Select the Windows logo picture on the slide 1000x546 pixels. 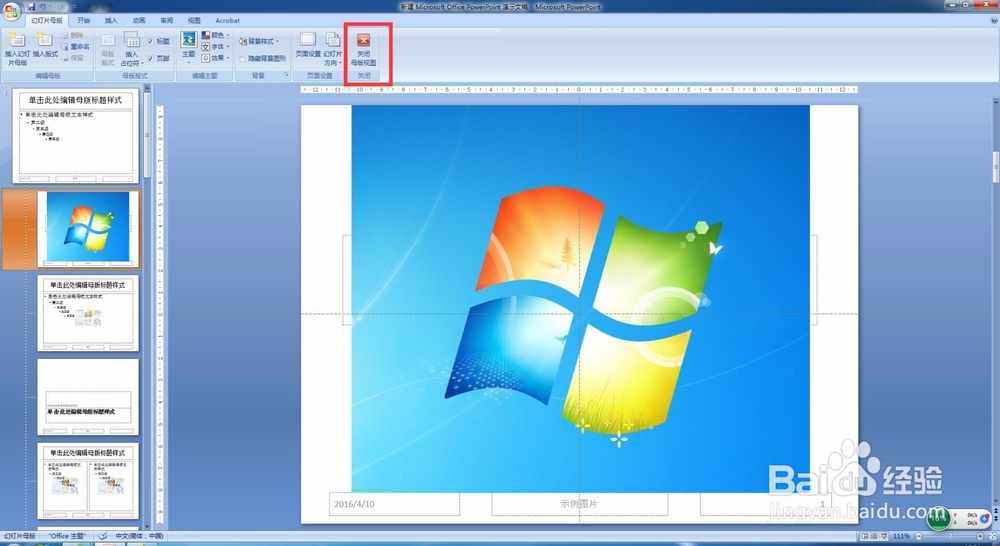click(580, 299)
